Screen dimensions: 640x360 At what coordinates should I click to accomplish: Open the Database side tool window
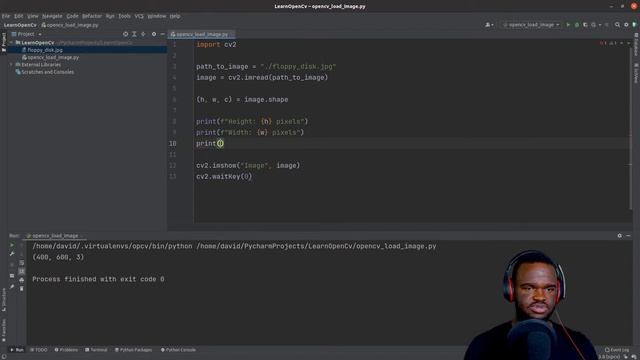pos(636,44)
